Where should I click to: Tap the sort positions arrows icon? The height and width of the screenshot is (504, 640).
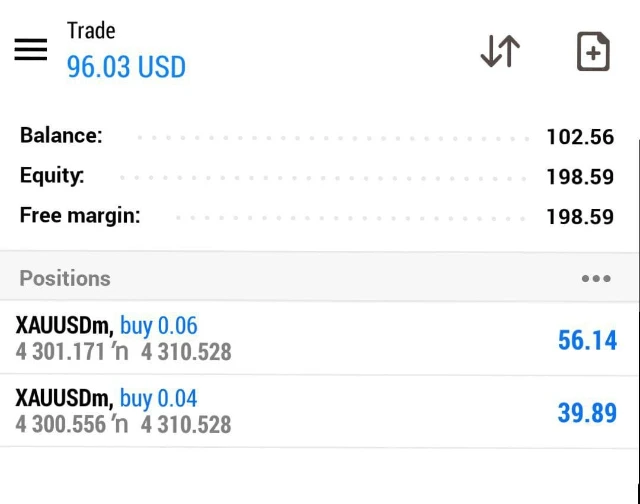[500, 51]
